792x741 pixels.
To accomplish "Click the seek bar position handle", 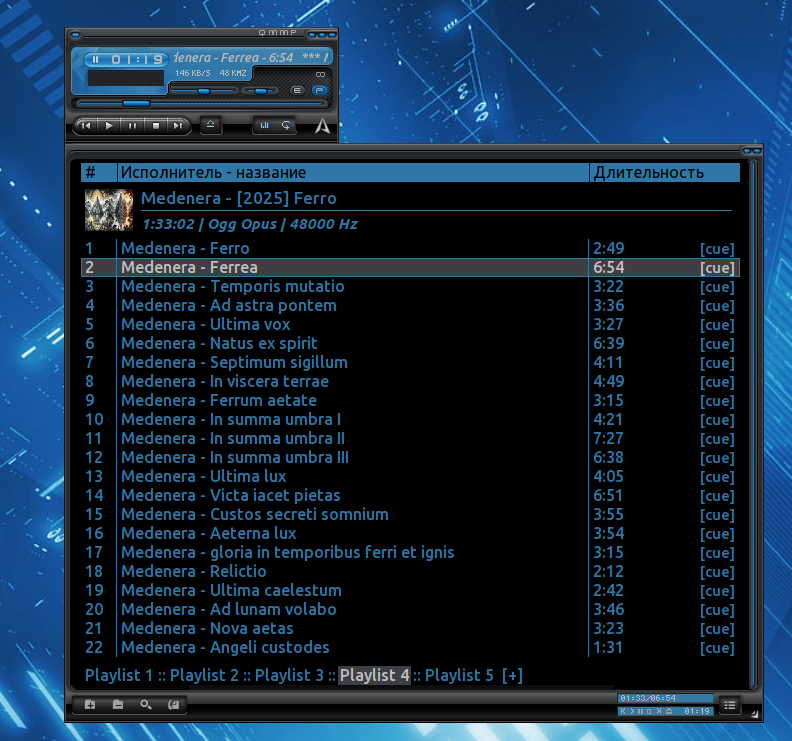I will point(136,103).
